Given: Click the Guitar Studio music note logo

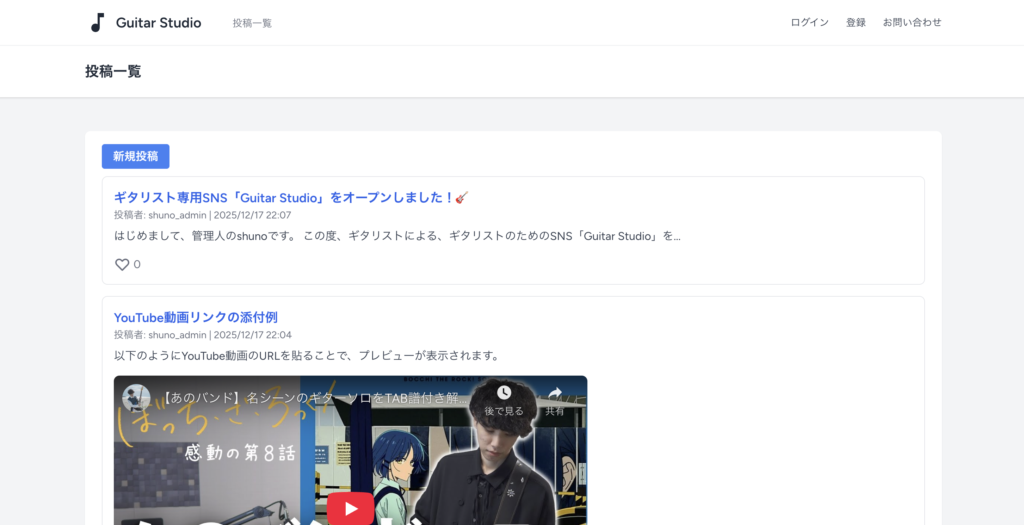Looking at the screenshot, I should tap(97, 22).
